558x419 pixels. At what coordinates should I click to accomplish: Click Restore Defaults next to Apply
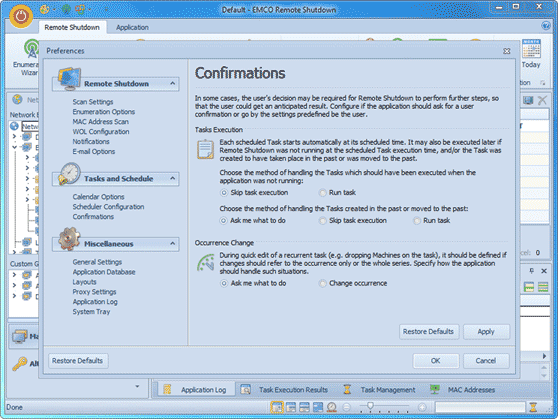point(428,332)
